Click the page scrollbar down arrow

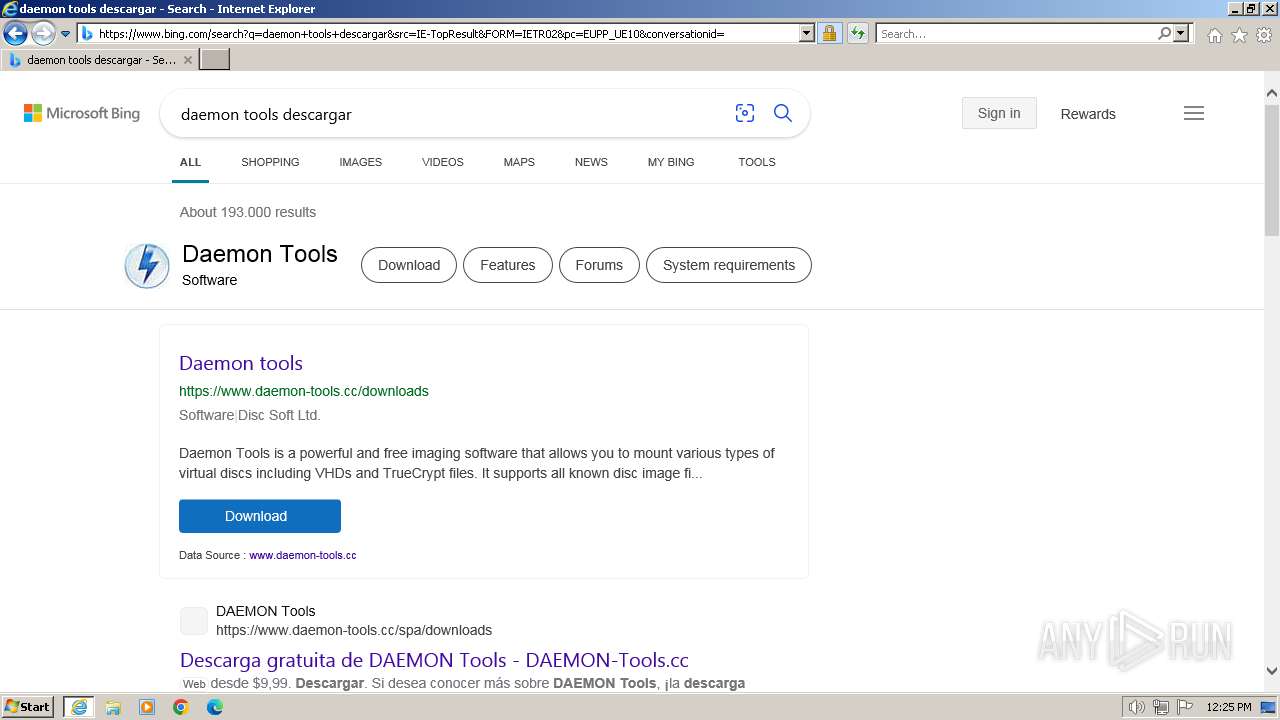point(1272,671)
